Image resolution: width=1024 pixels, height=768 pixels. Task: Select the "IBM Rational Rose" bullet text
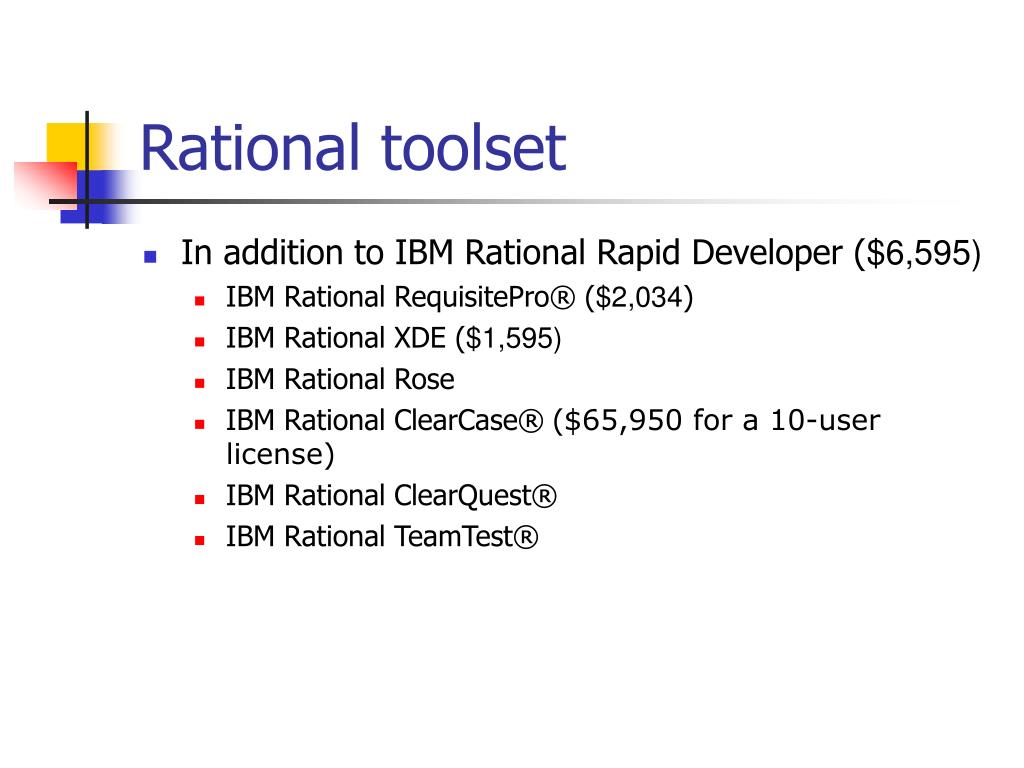click(x=340, y=379)
